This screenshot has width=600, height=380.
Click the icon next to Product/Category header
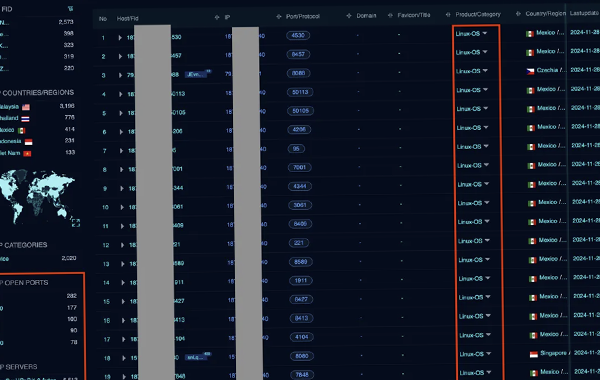click(448, 15)
